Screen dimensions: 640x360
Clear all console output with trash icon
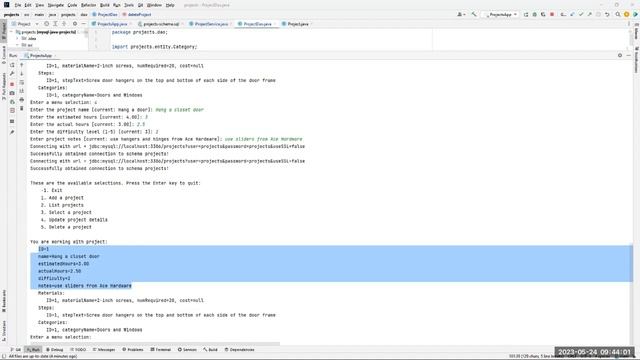tap(22, 108)
